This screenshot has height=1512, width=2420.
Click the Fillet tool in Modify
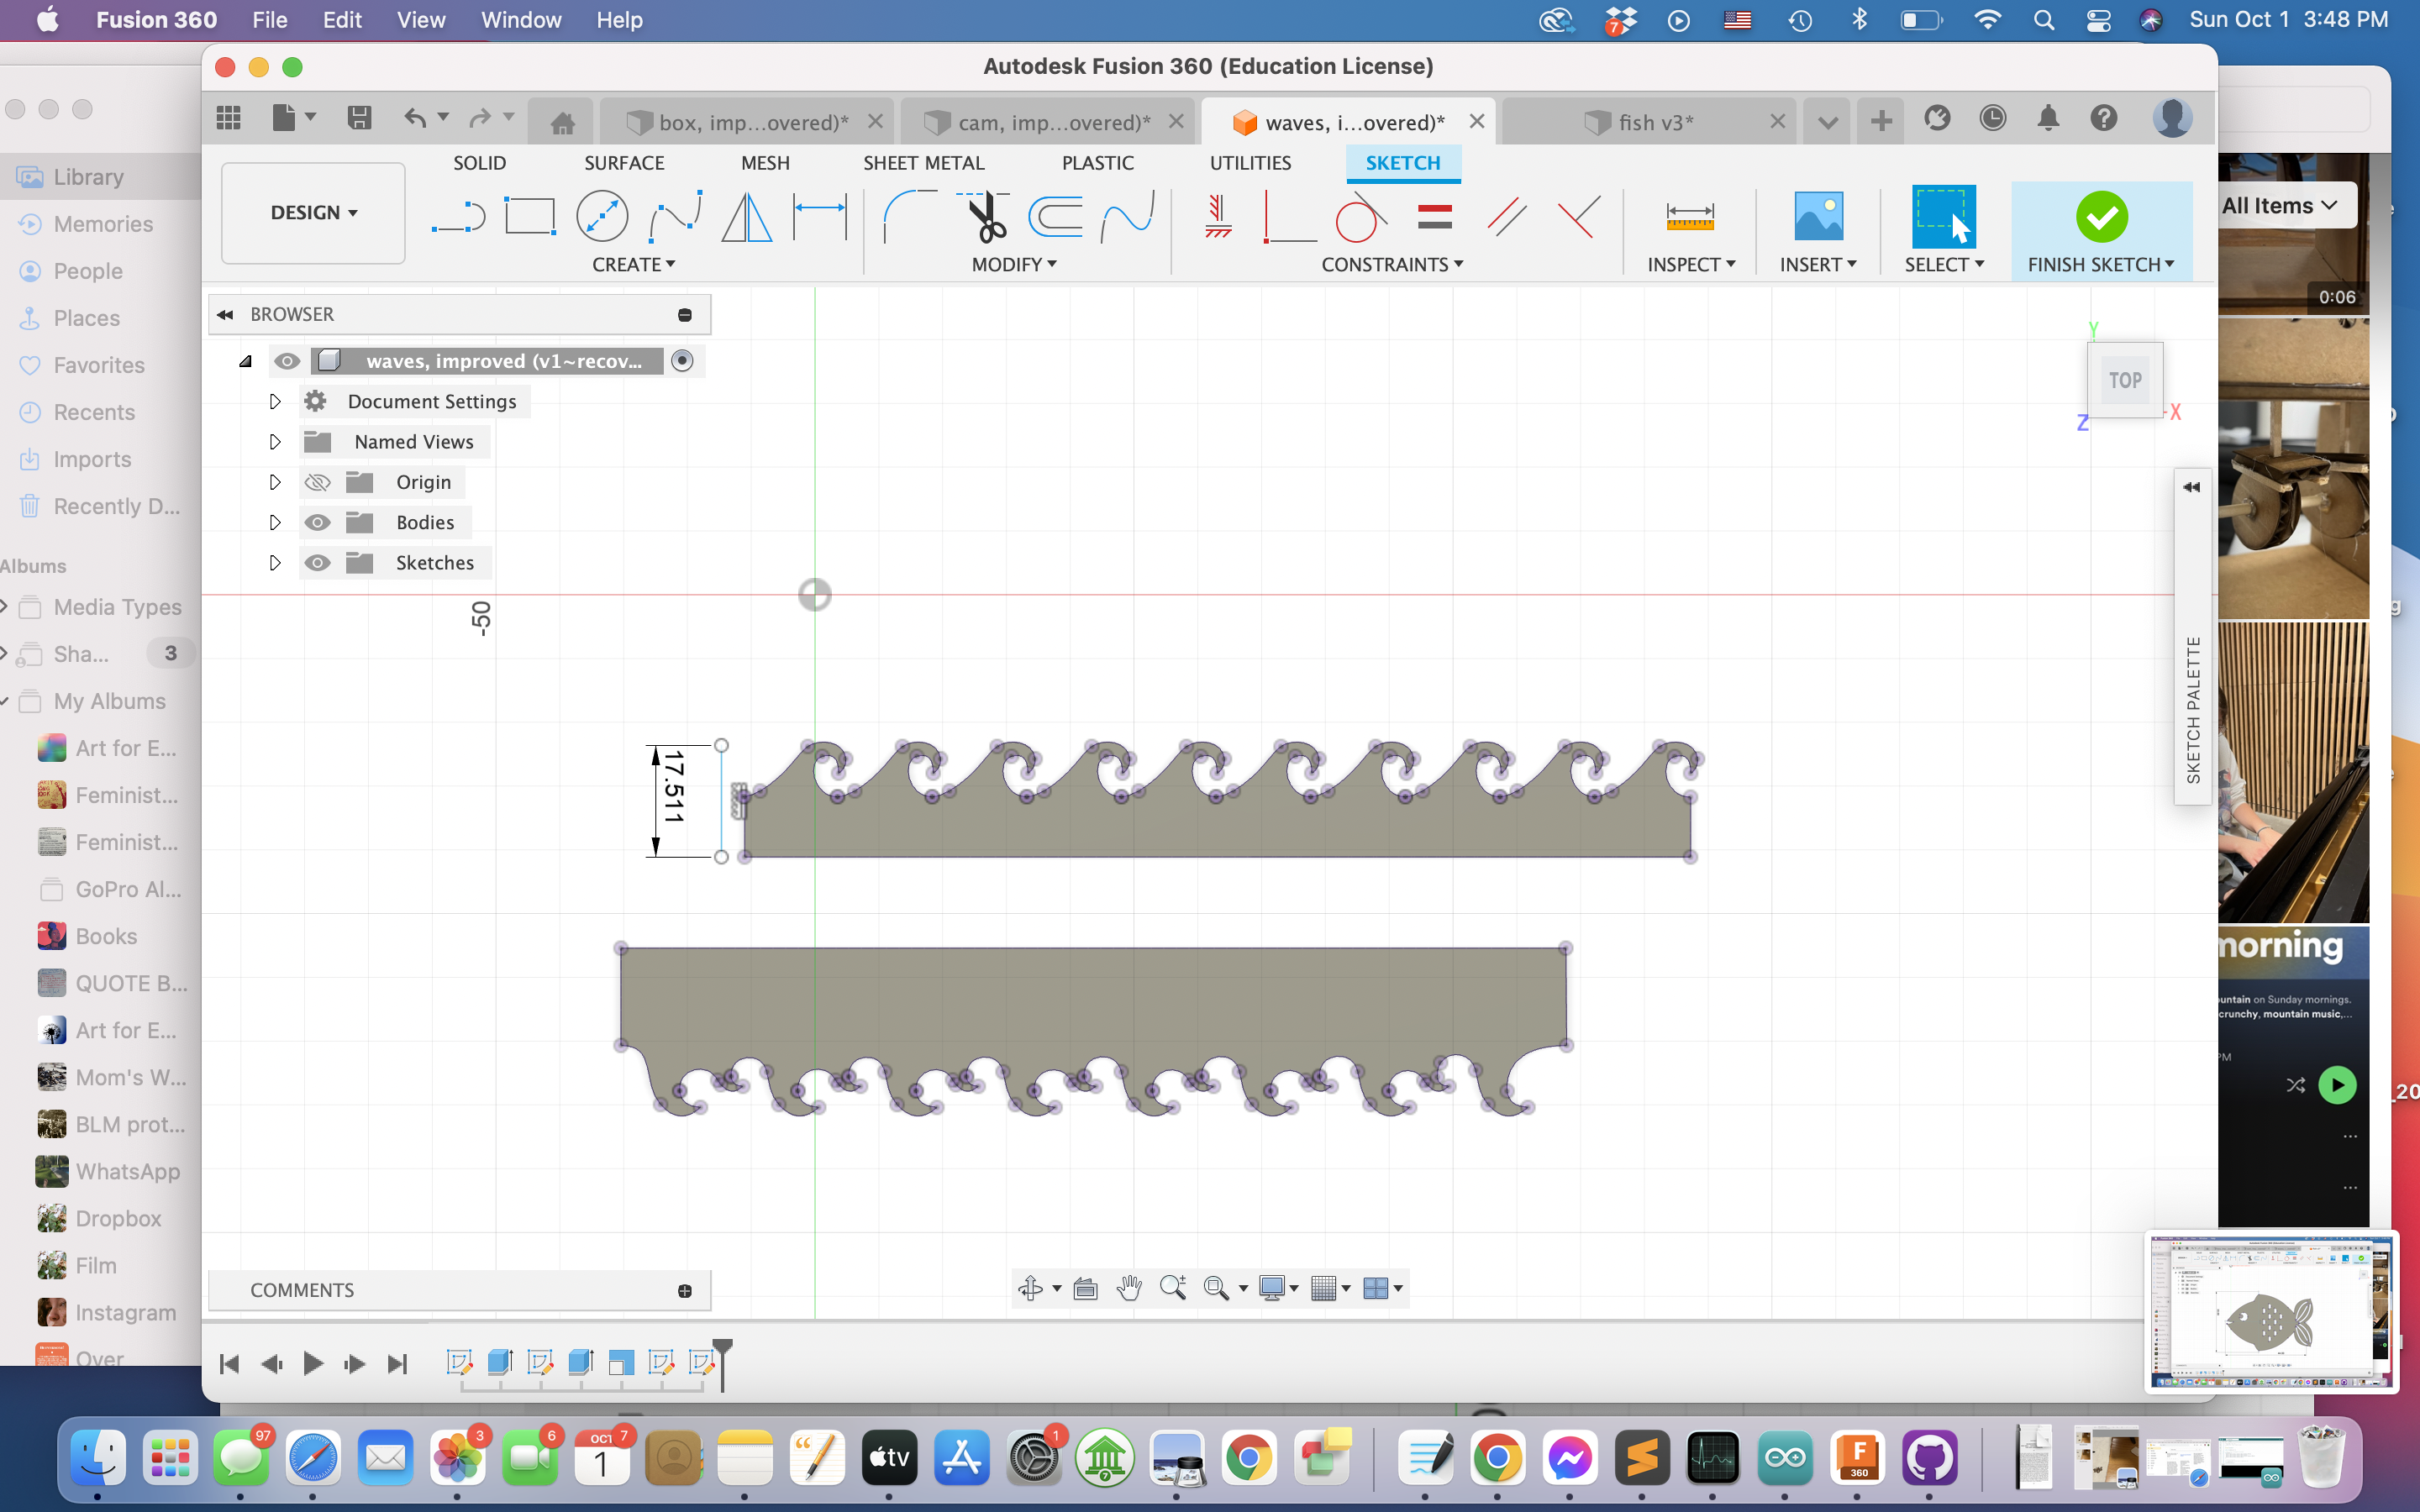(x=907, y=216)
